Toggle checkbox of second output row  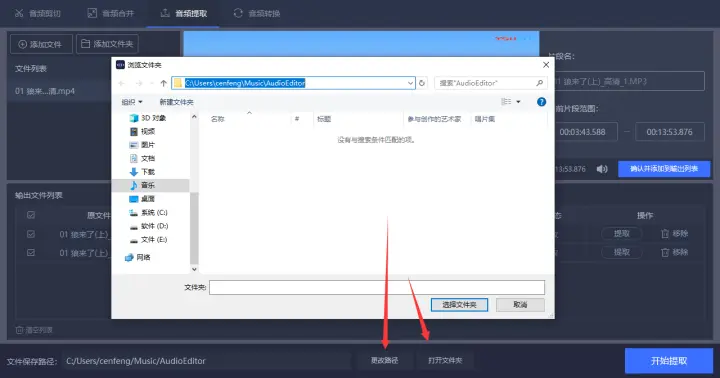(x=31, y=253)
